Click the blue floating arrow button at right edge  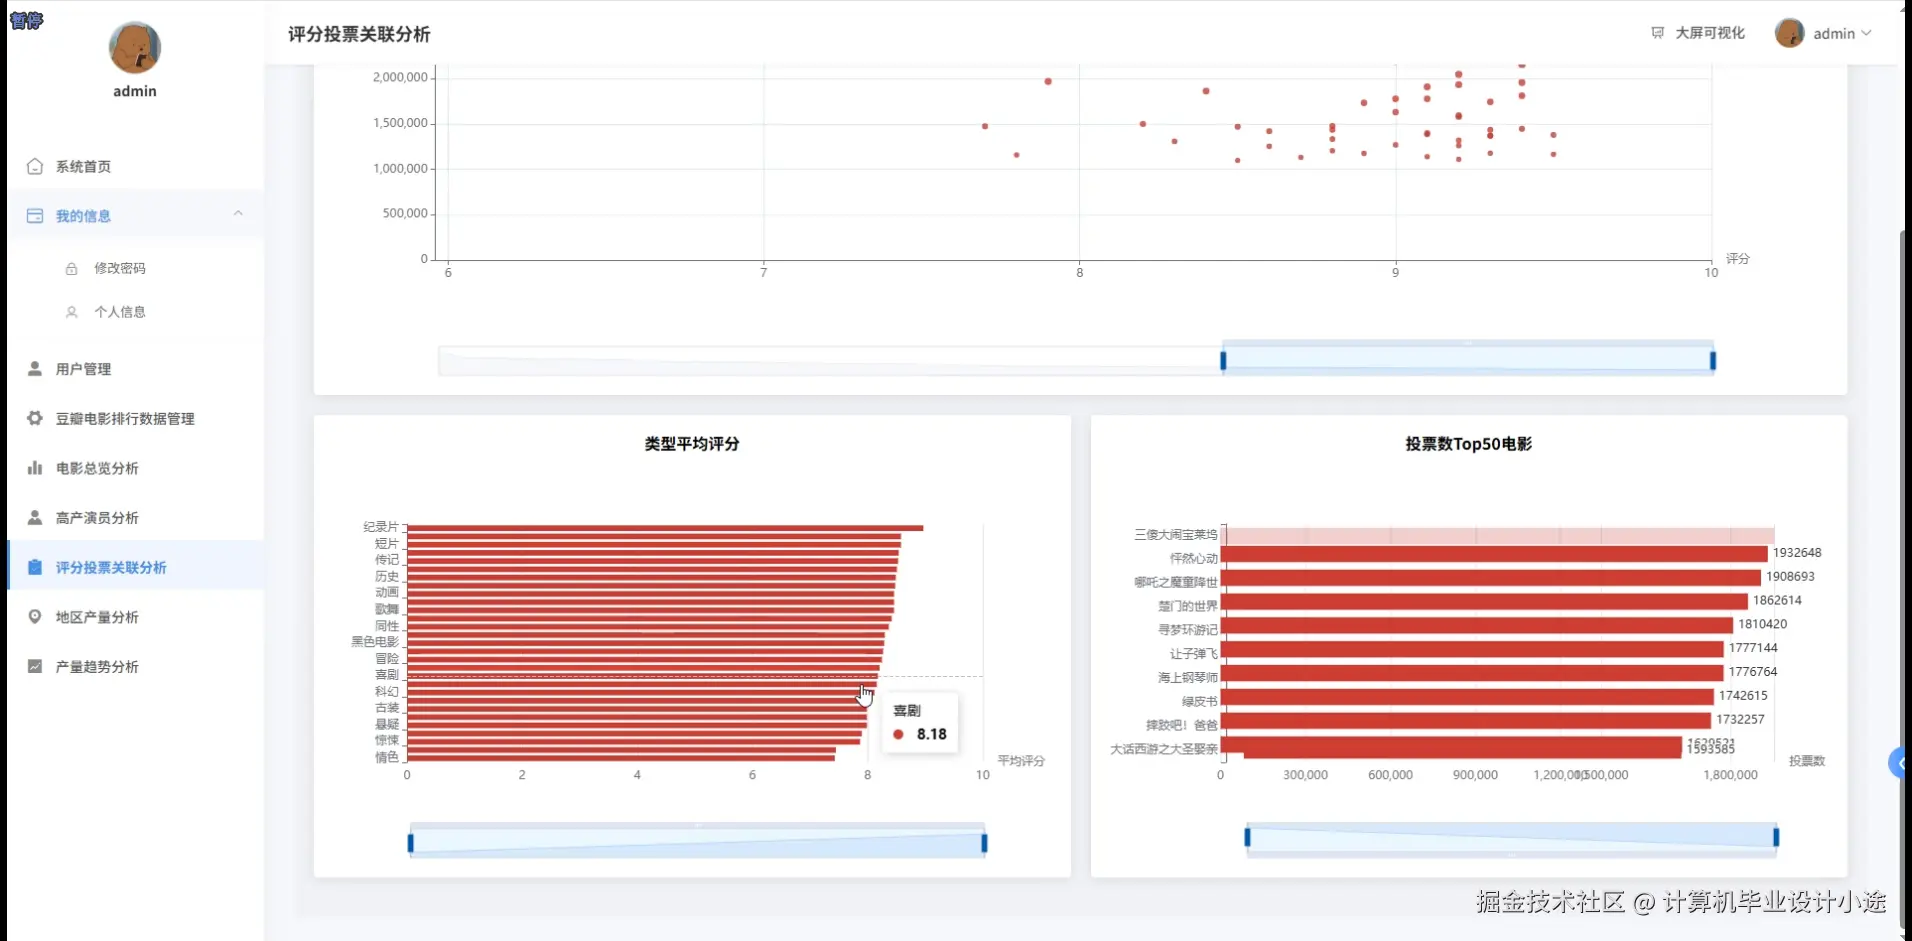click(x=1899, y=763)
